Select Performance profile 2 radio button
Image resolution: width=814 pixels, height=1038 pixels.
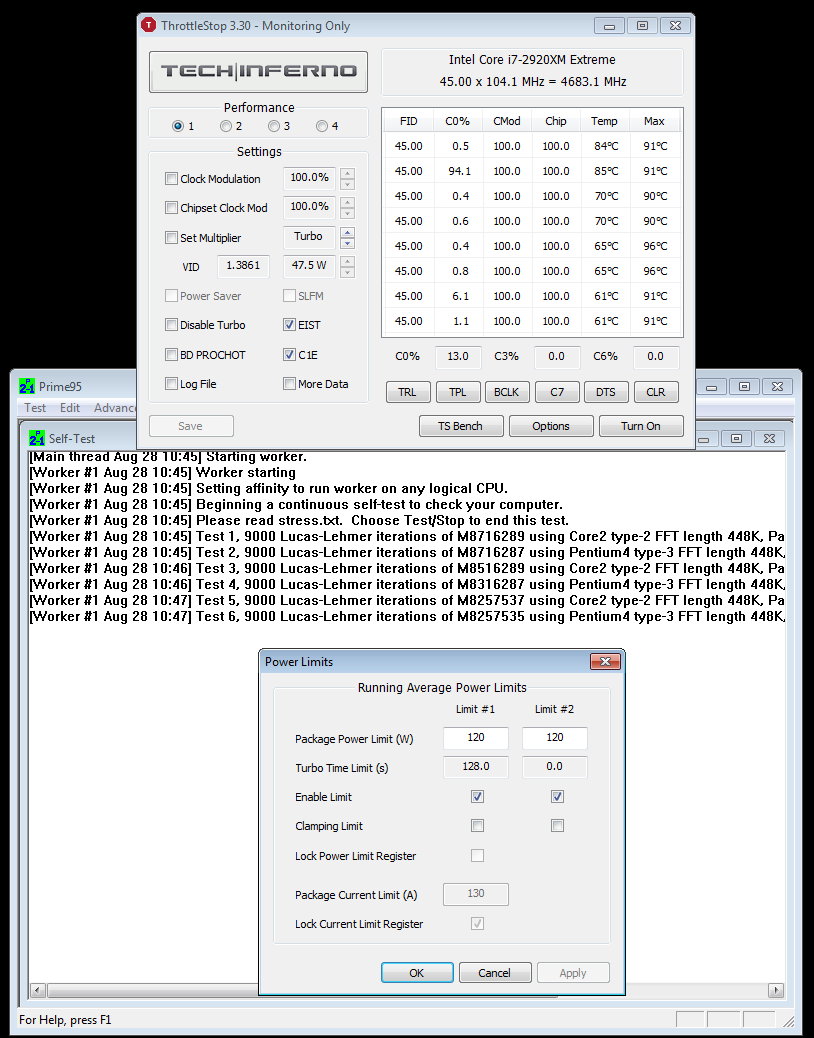226,126
